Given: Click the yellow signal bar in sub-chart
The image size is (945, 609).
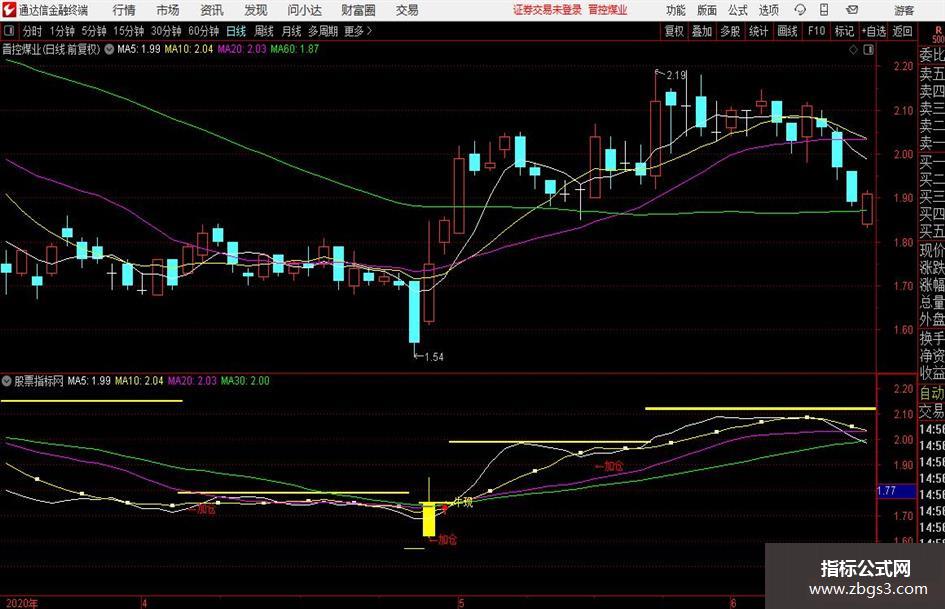Looking at the screenshot, I should pos(429,519).
